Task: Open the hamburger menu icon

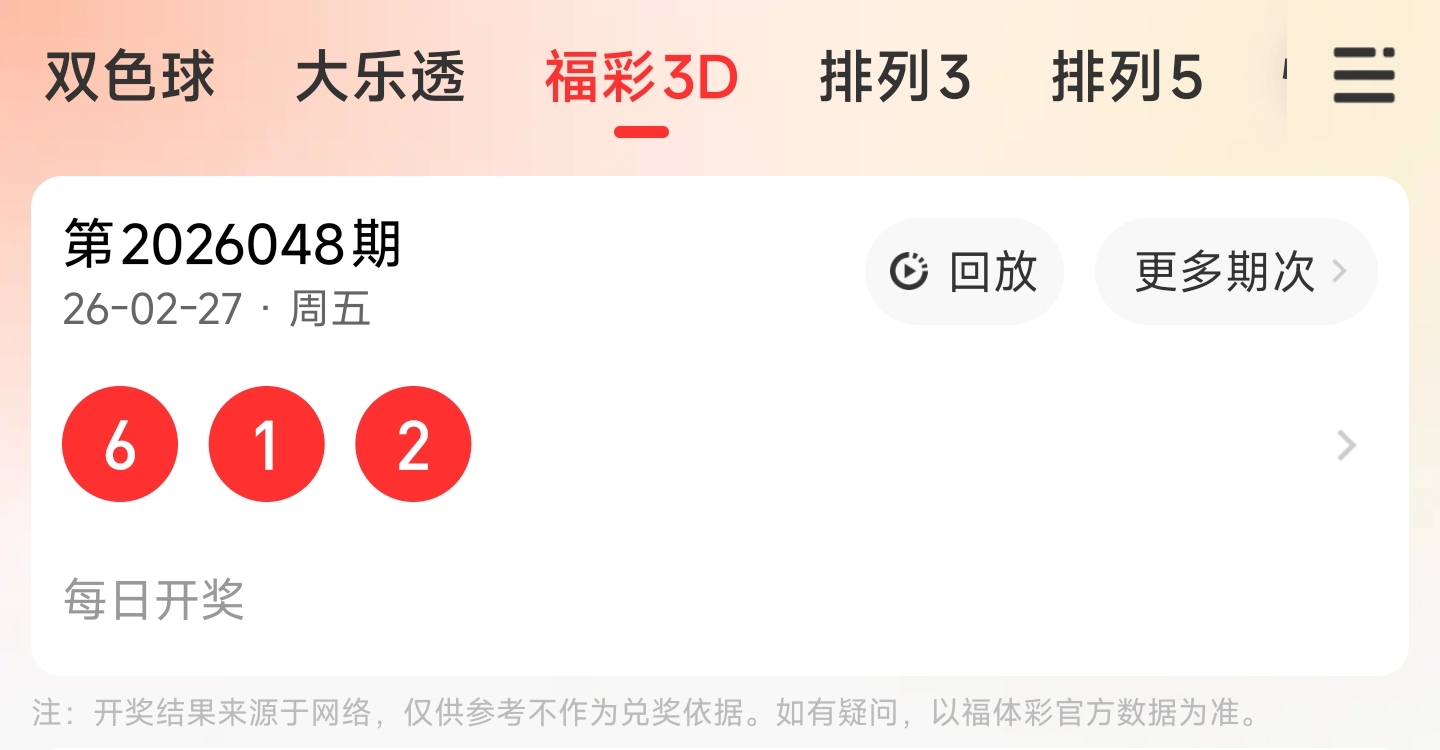Action: tap(1364, 75)
